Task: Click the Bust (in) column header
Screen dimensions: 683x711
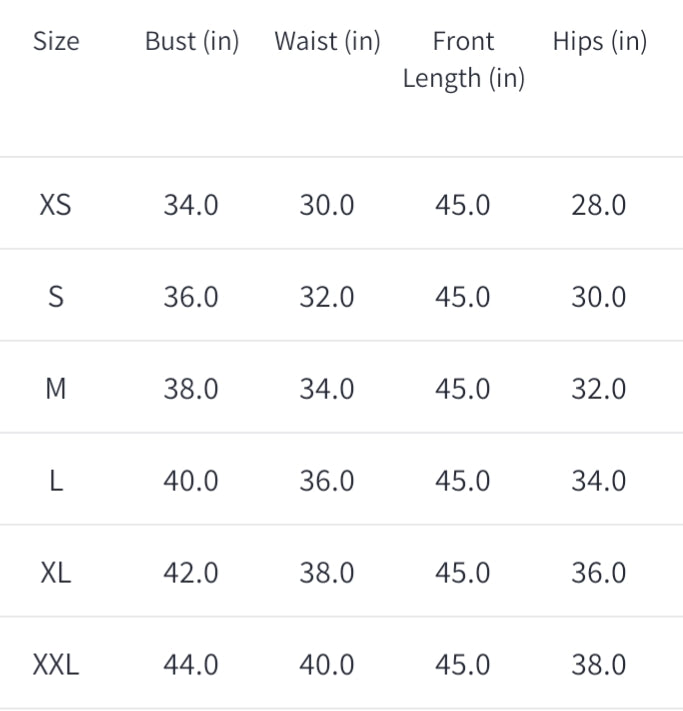Action: click(x=192, y=42)
